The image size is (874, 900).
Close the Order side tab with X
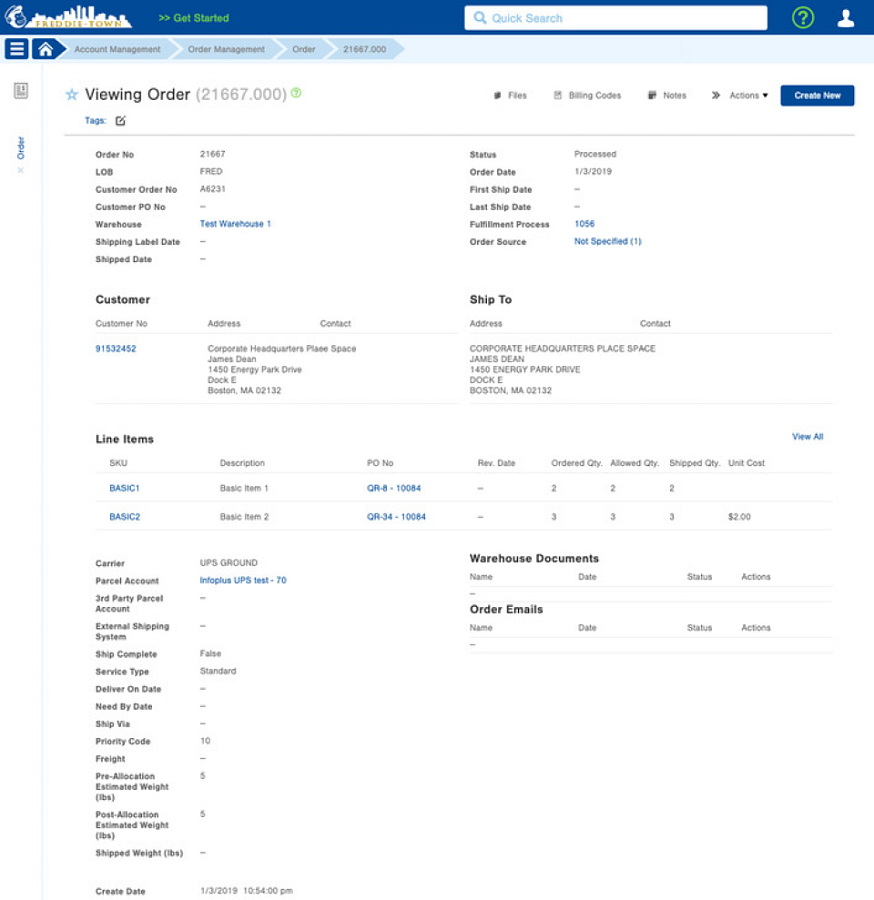click(x=21, y=170)
